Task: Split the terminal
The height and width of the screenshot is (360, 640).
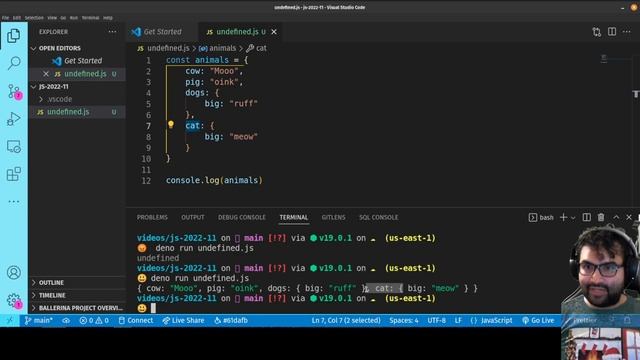Action: [x=587, y=218]
